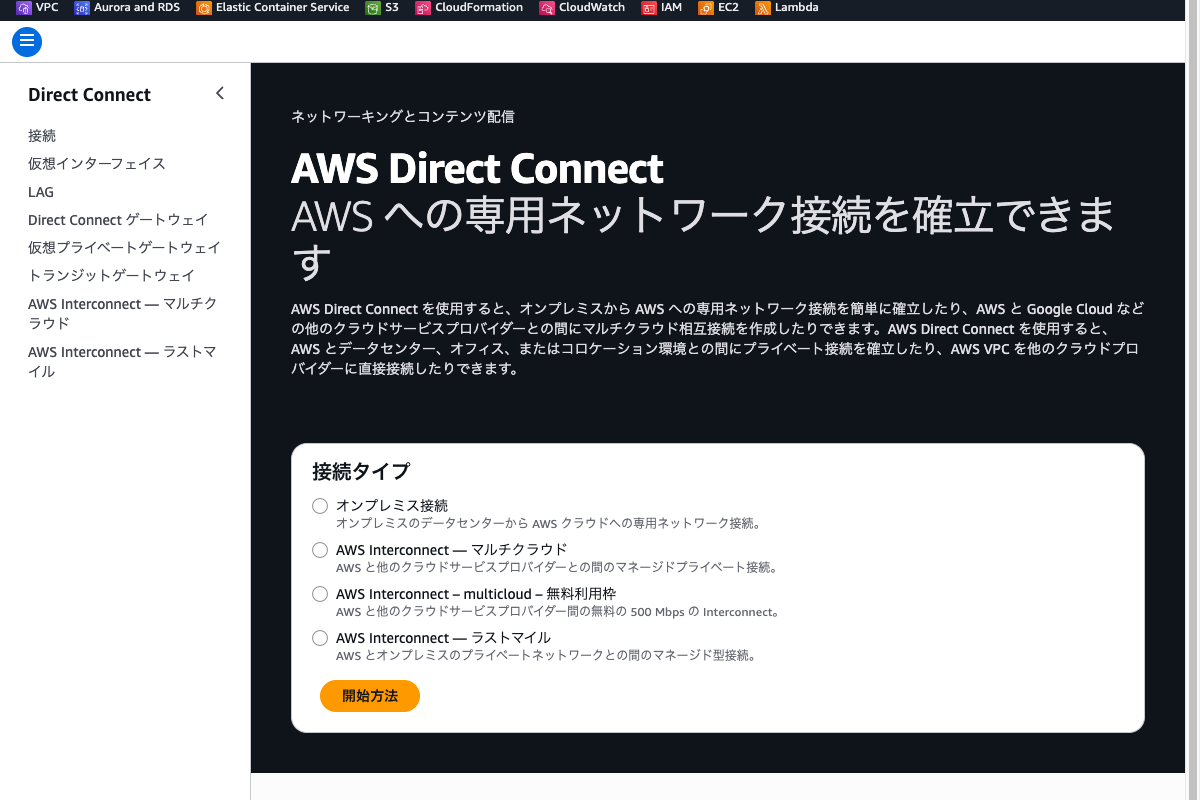Open Direct Connect ゲートウェイ sidebar link
Viewport: 1200px width, 800px height.
pos(118,220)
